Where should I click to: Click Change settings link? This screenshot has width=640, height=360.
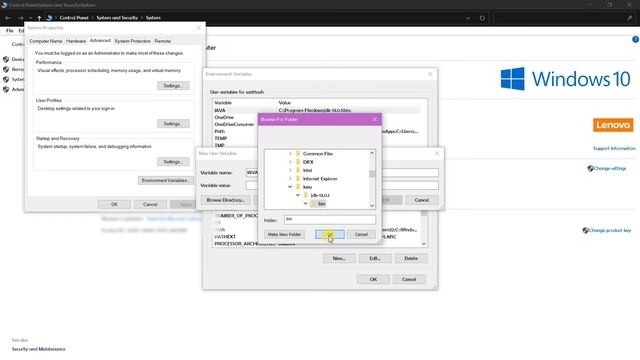point(609,168)
